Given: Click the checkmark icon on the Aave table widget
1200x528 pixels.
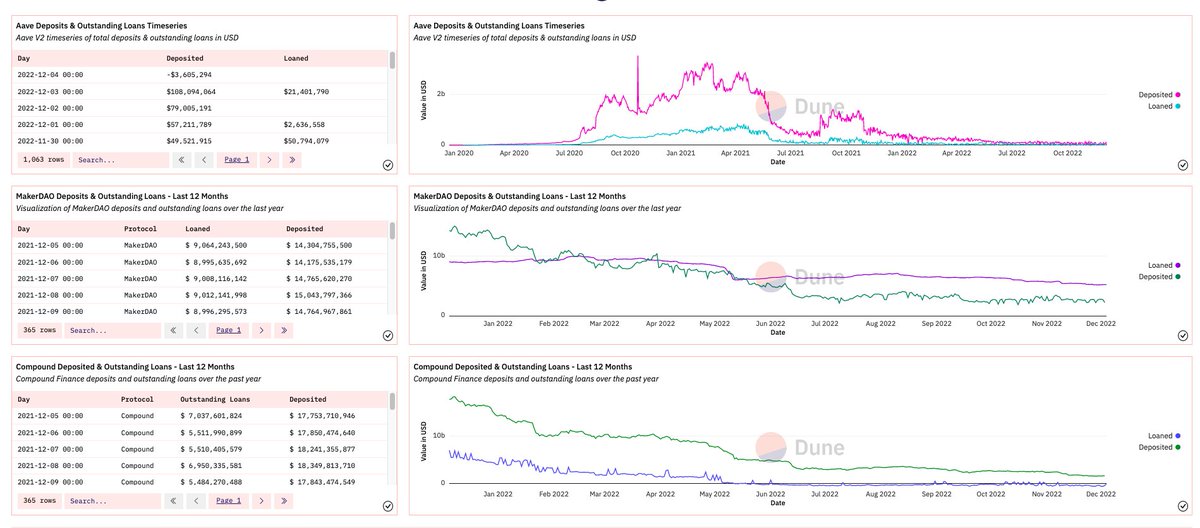Looking at the screenshot, I should click(x=387, y=165).
